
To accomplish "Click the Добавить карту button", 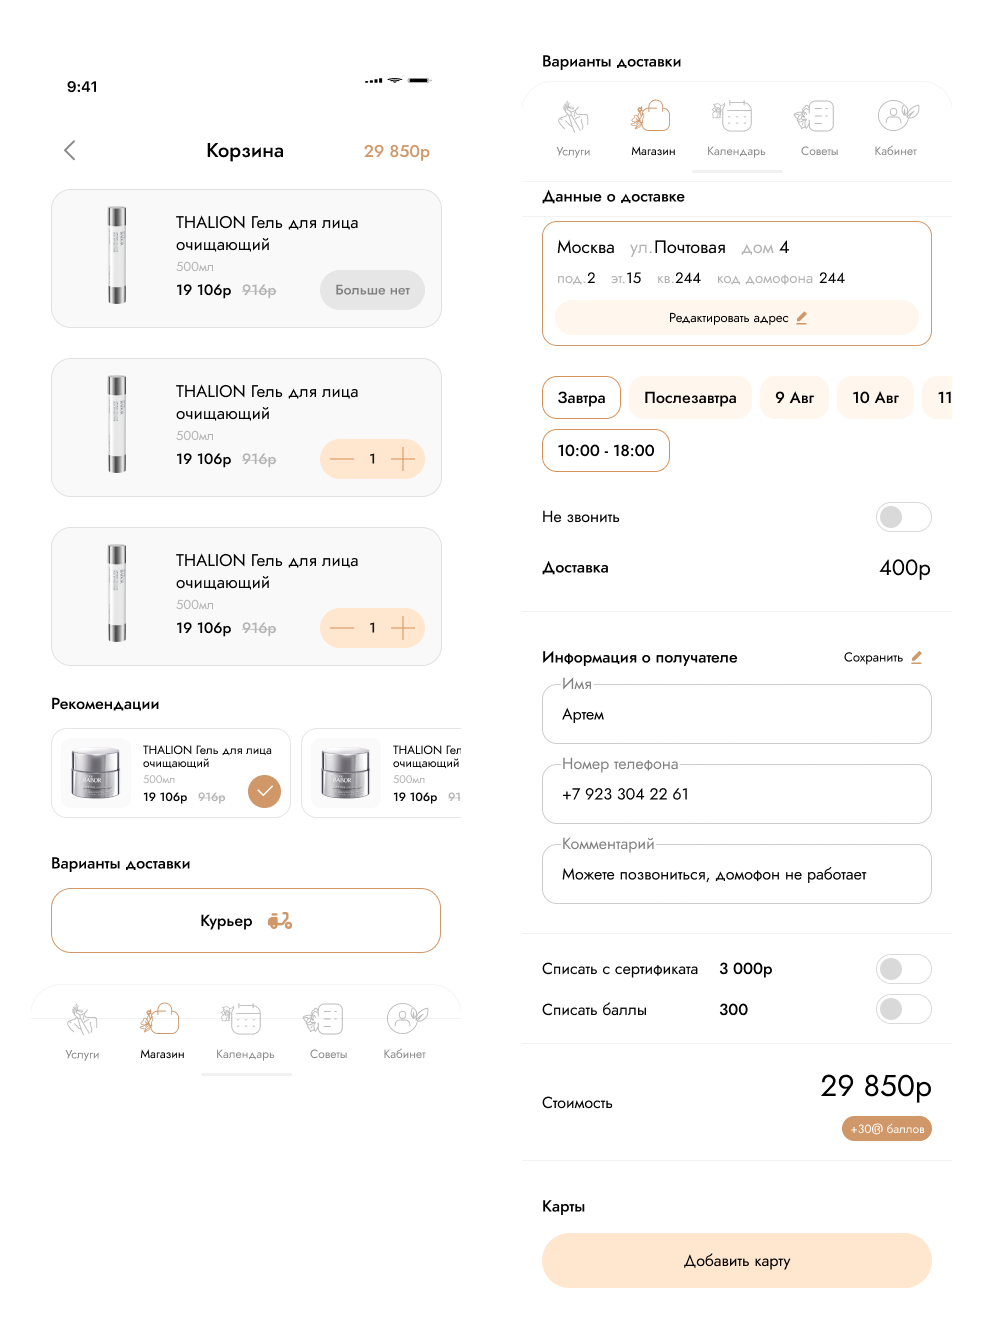I will tap(737, 1260).
